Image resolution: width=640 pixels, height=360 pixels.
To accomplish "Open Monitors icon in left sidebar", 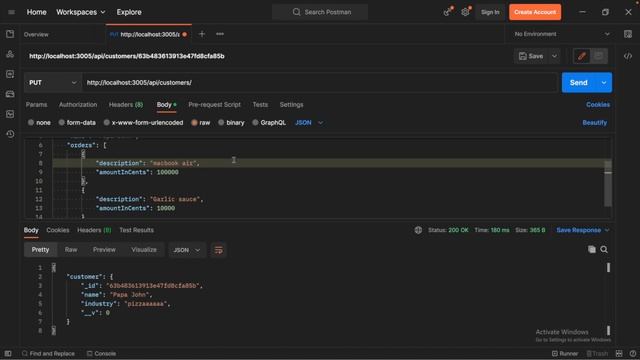I will (10, 114).
